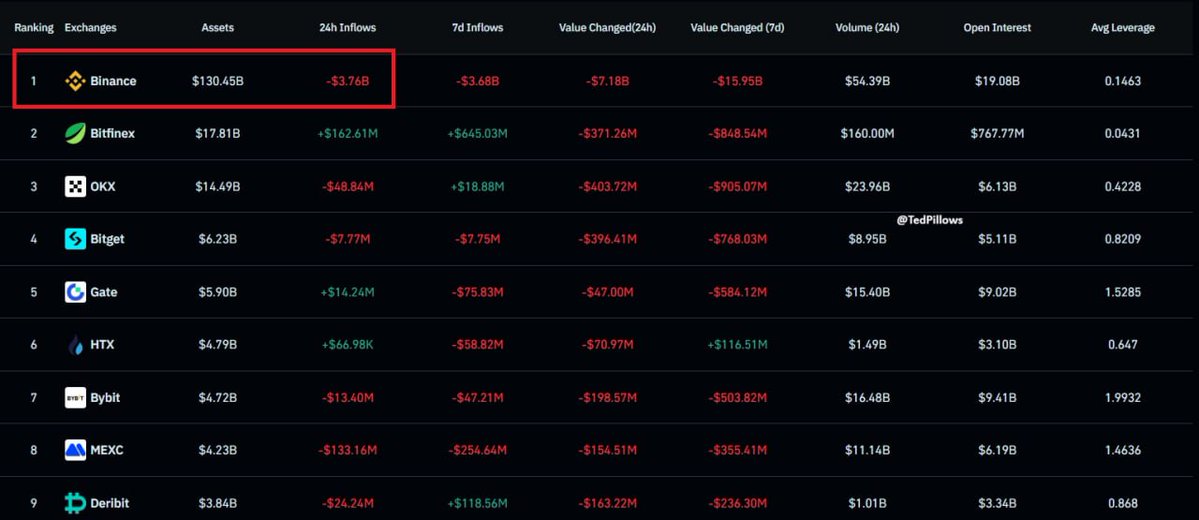Open the Bybit exchange name
The width and height of the screenshot is (1199, 520).
pos(105,398)
